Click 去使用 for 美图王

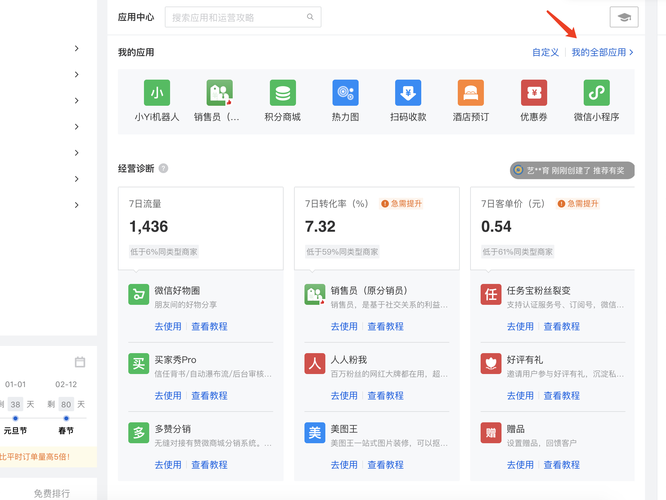[x=344, y=465]
